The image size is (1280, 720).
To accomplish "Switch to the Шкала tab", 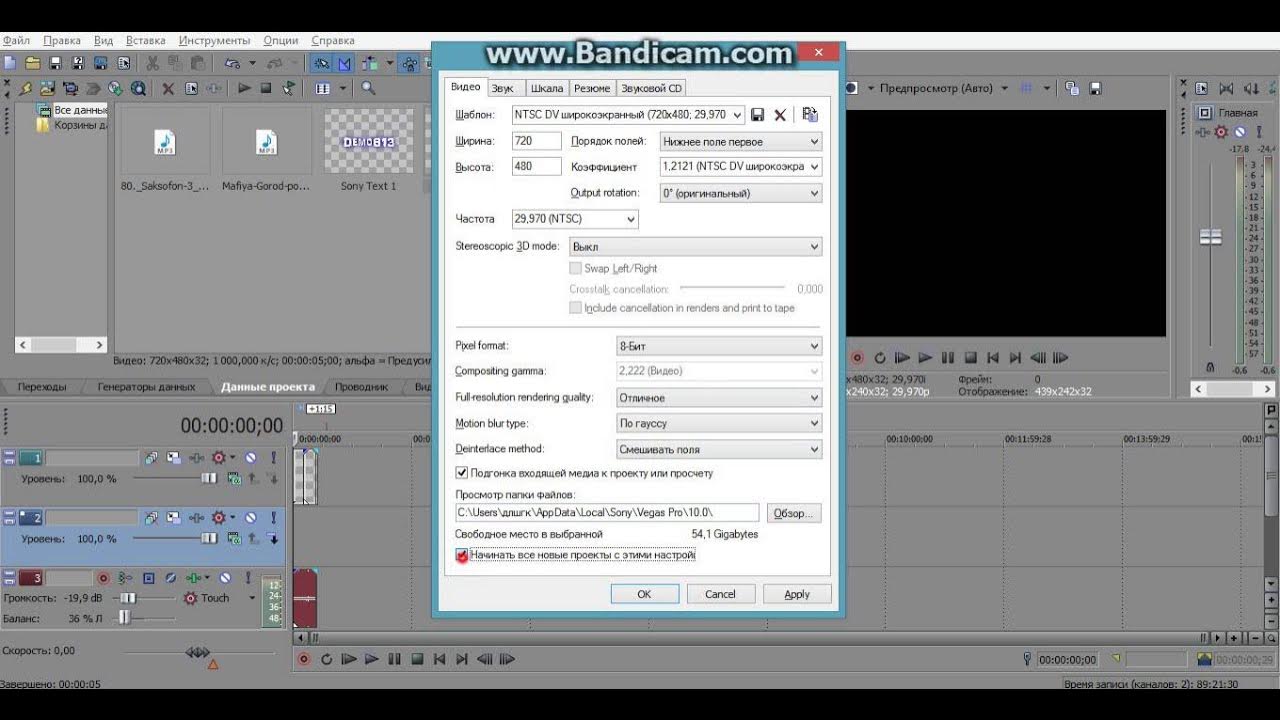I will [x=547, y=88].
